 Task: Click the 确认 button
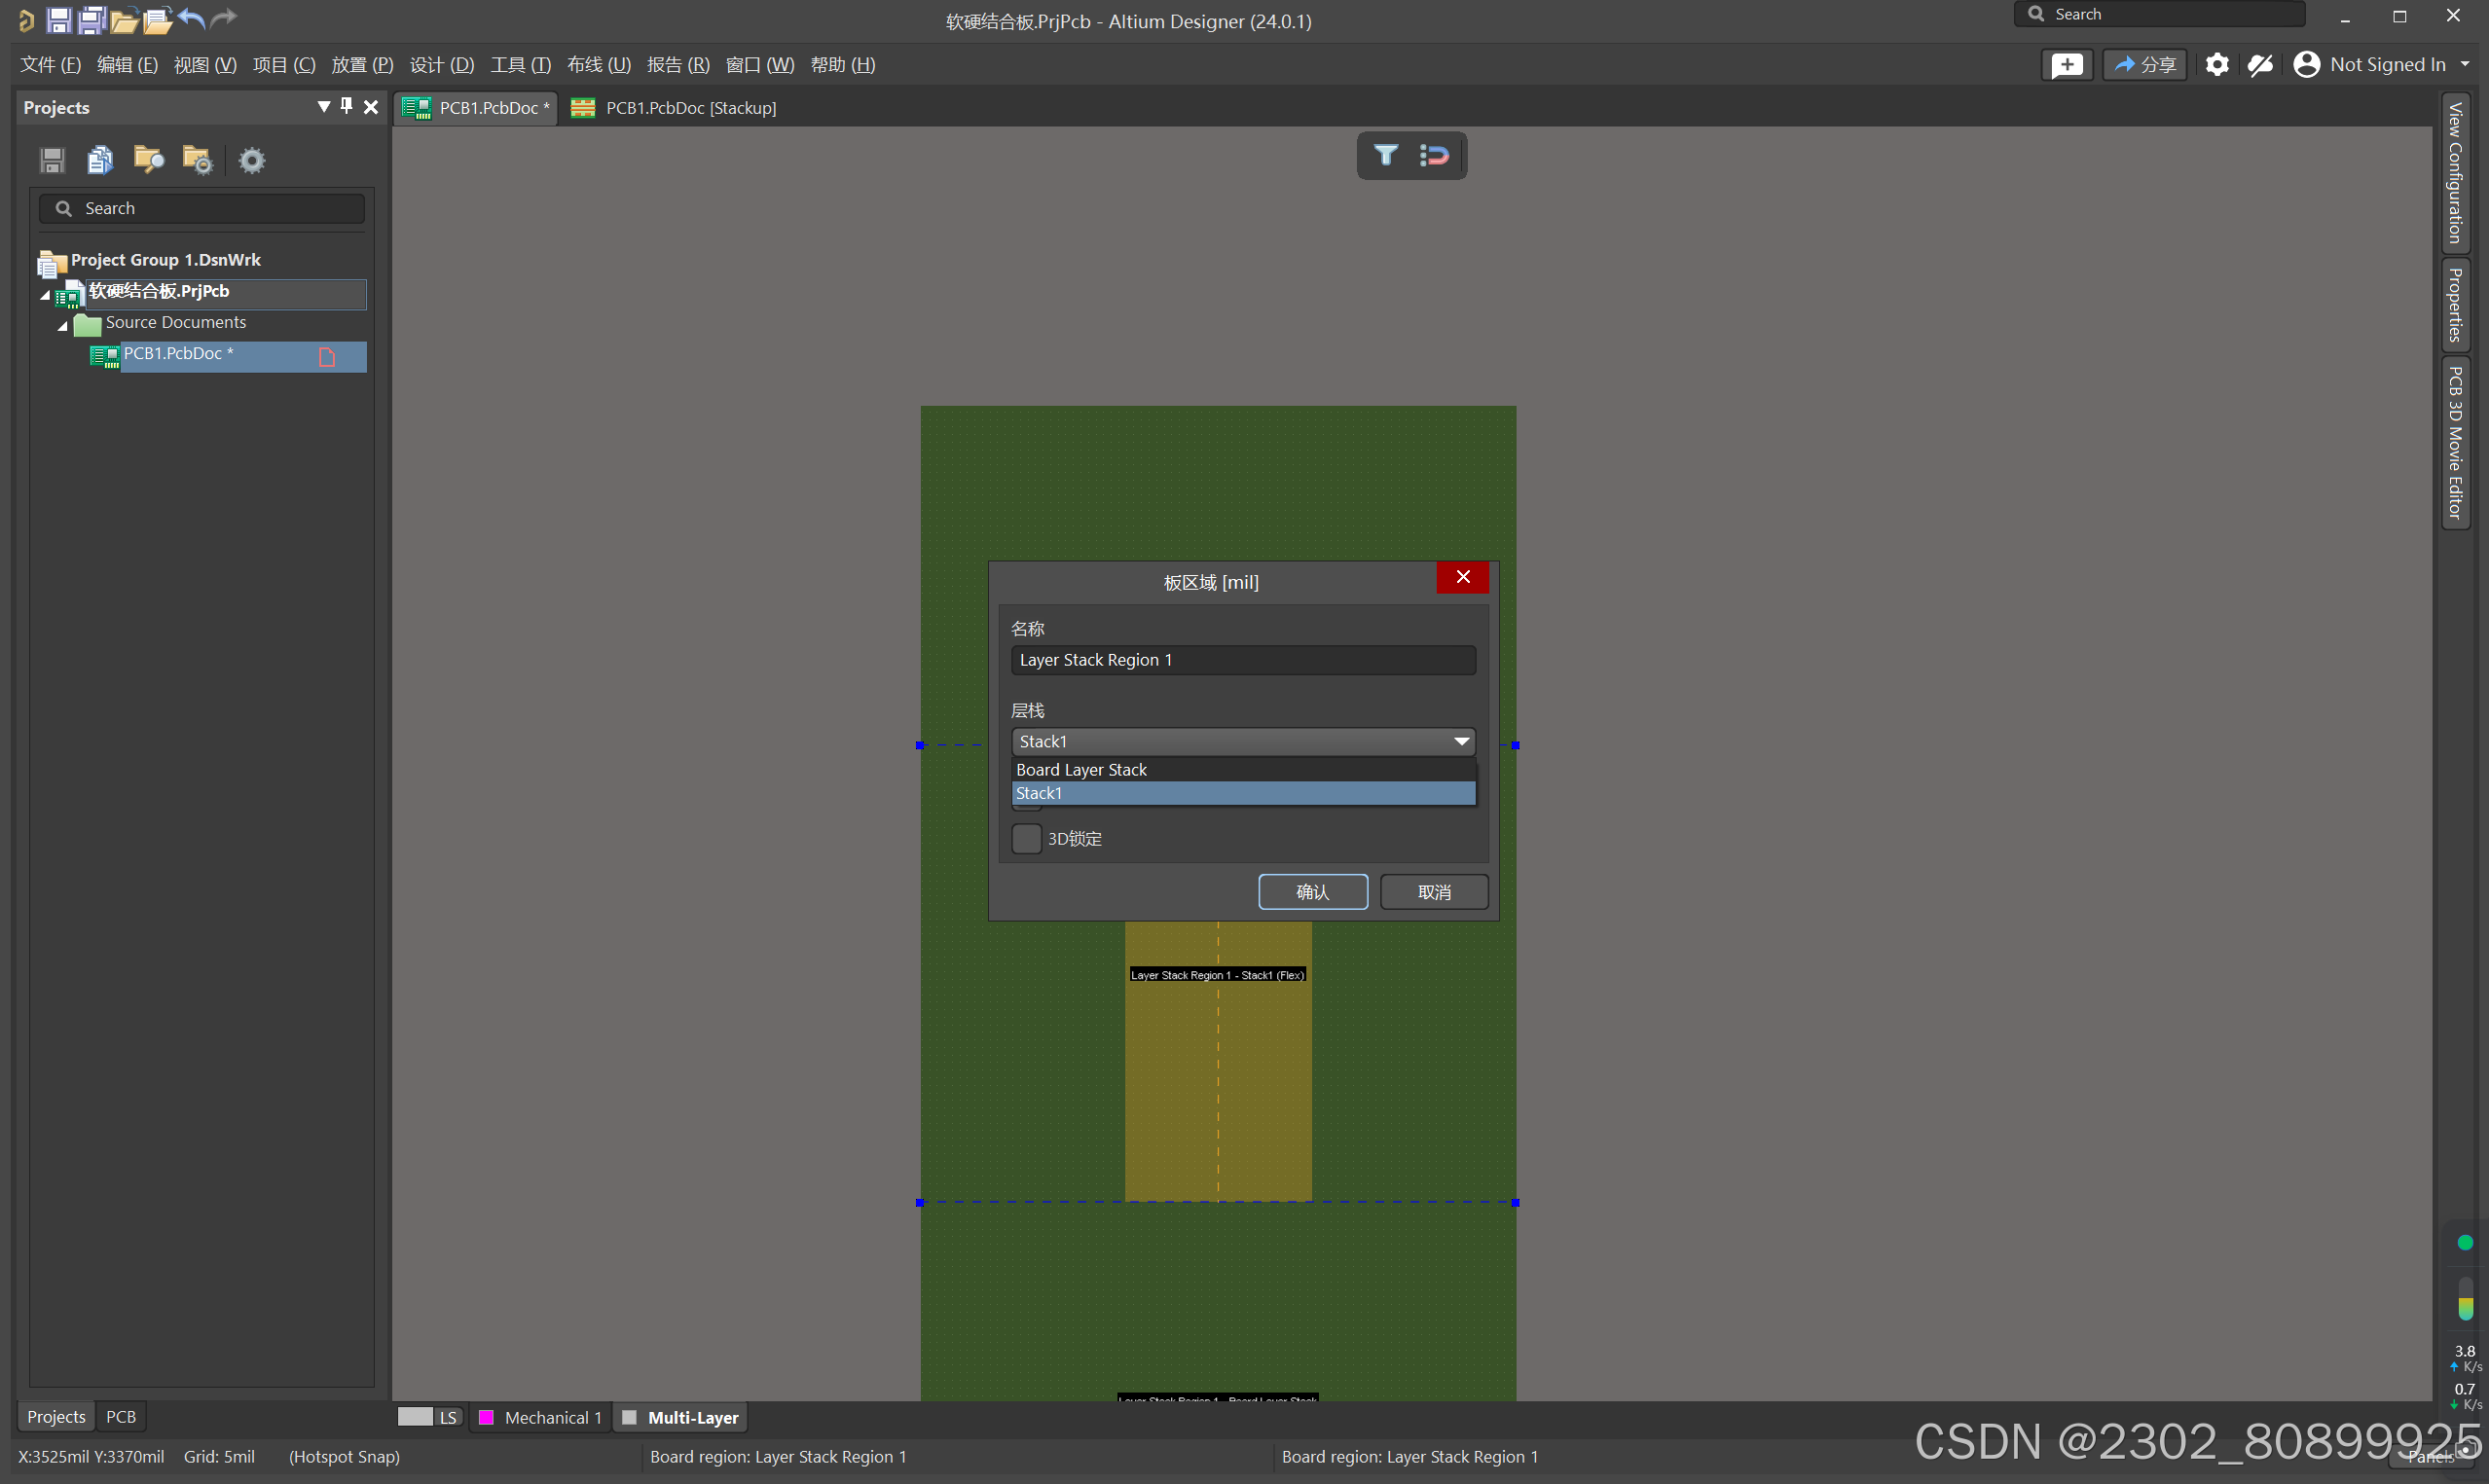pyautogui.click(x=1312, y=892)
